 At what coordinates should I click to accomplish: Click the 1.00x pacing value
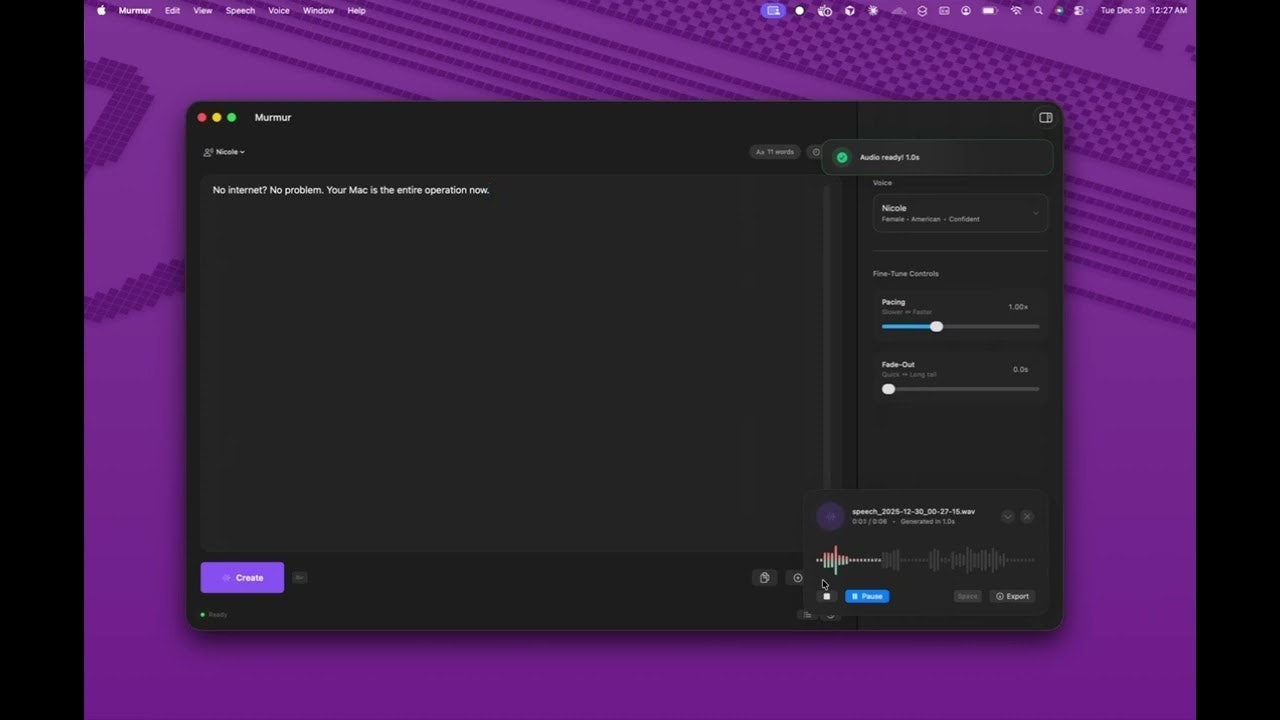pos(1018,307)
